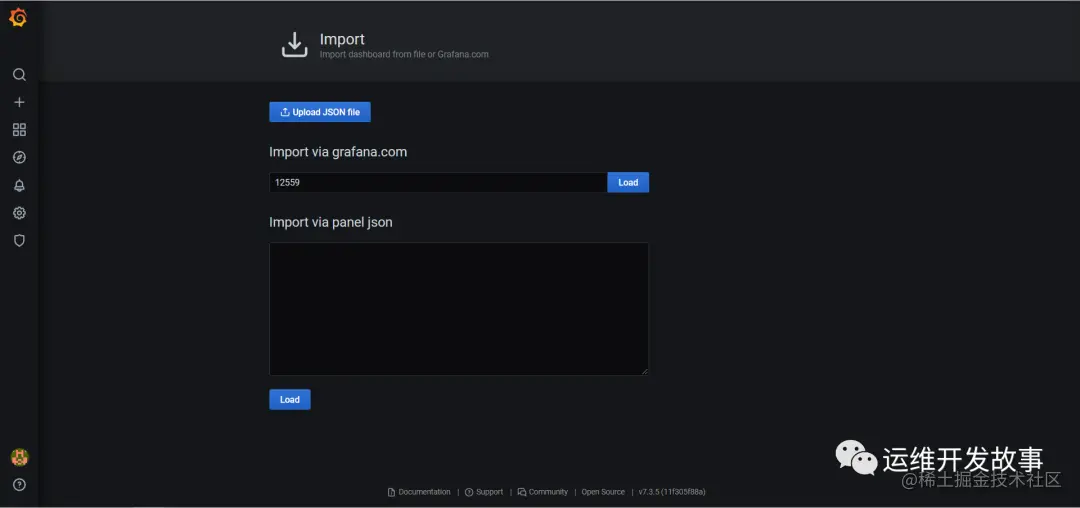This screenshot has width=1080, height=508.
Task: Click Load below the panel json textarea
Action: click(290, 400)
